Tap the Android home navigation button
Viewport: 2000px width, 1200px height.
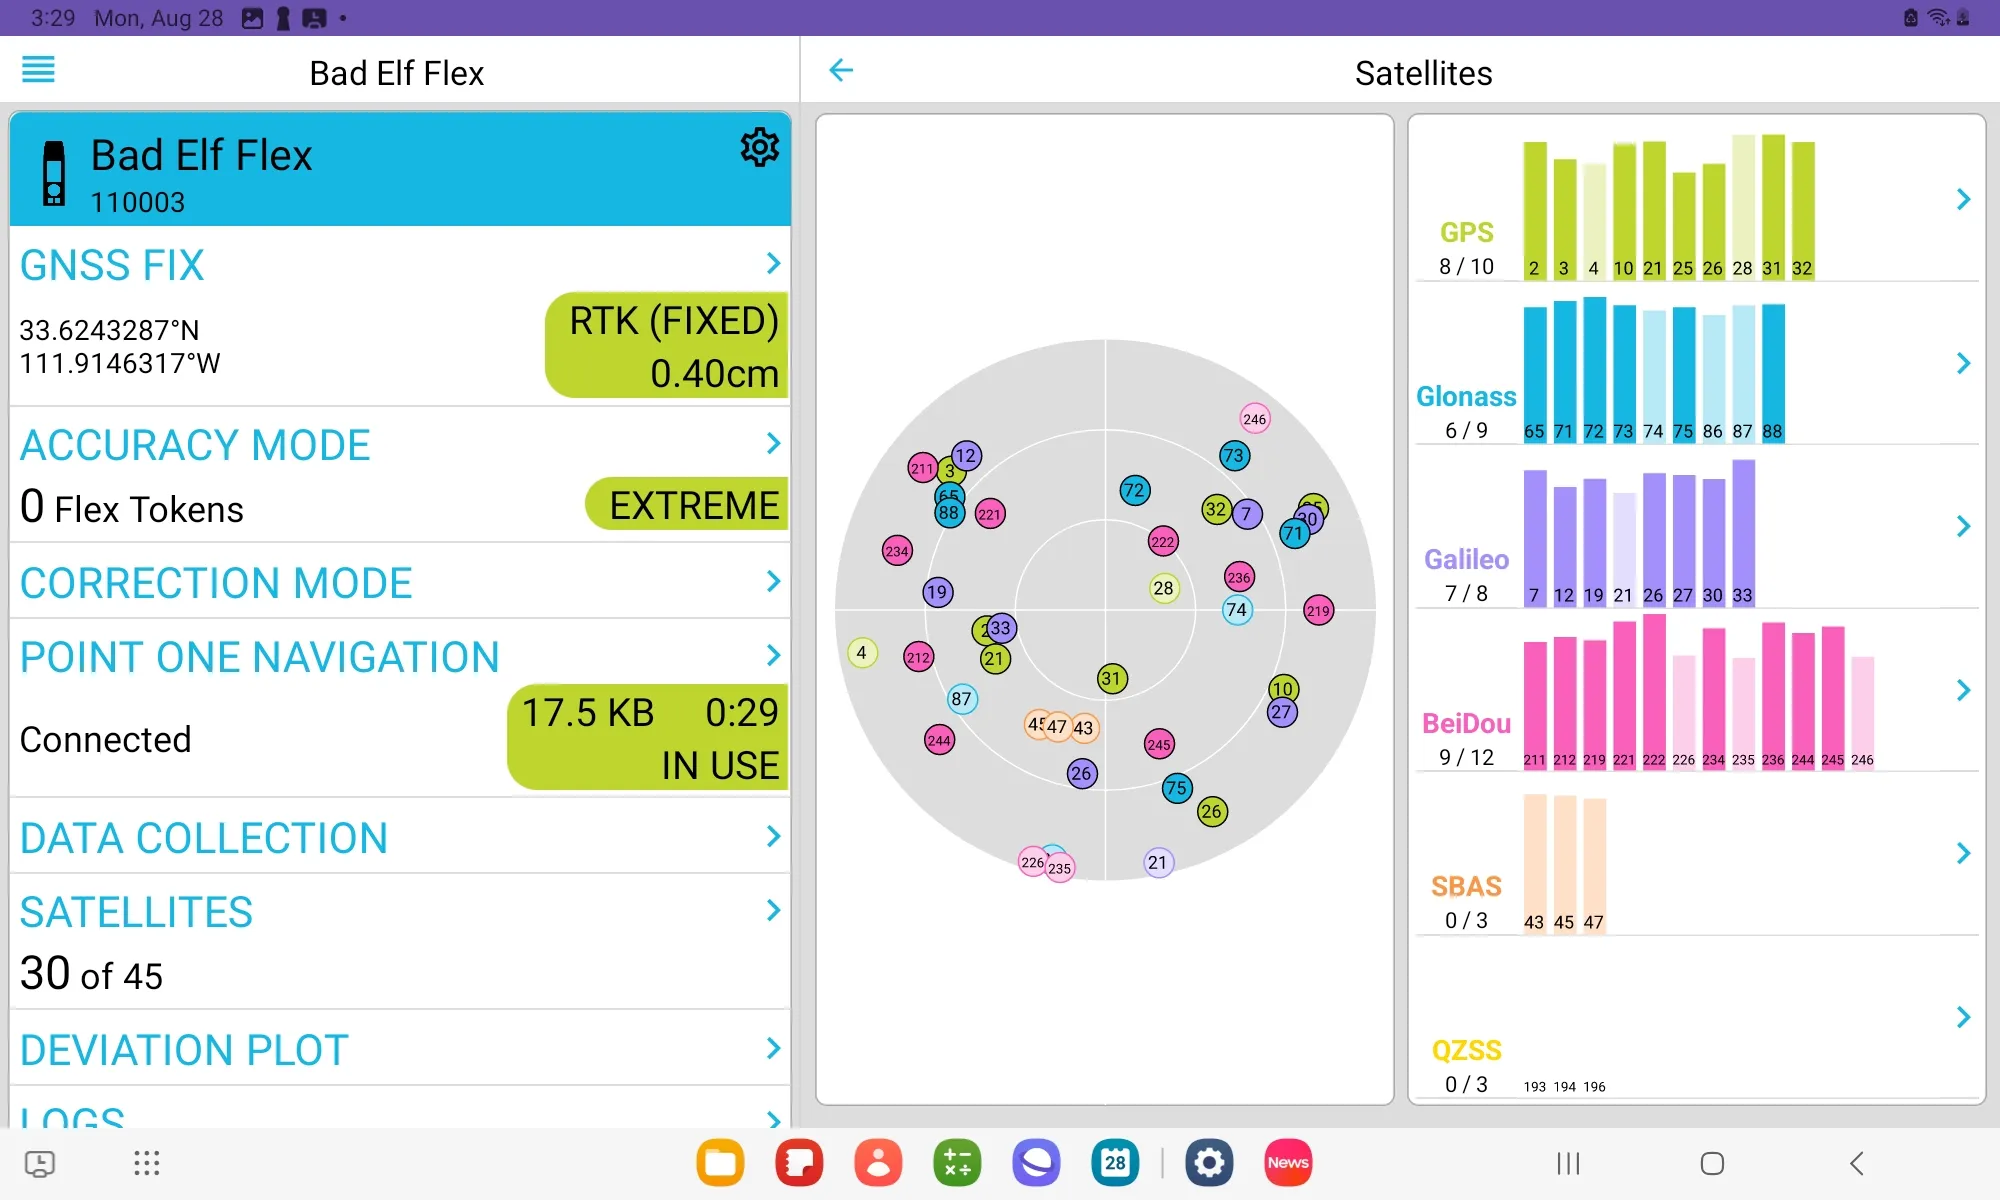click(1712, 1163)
